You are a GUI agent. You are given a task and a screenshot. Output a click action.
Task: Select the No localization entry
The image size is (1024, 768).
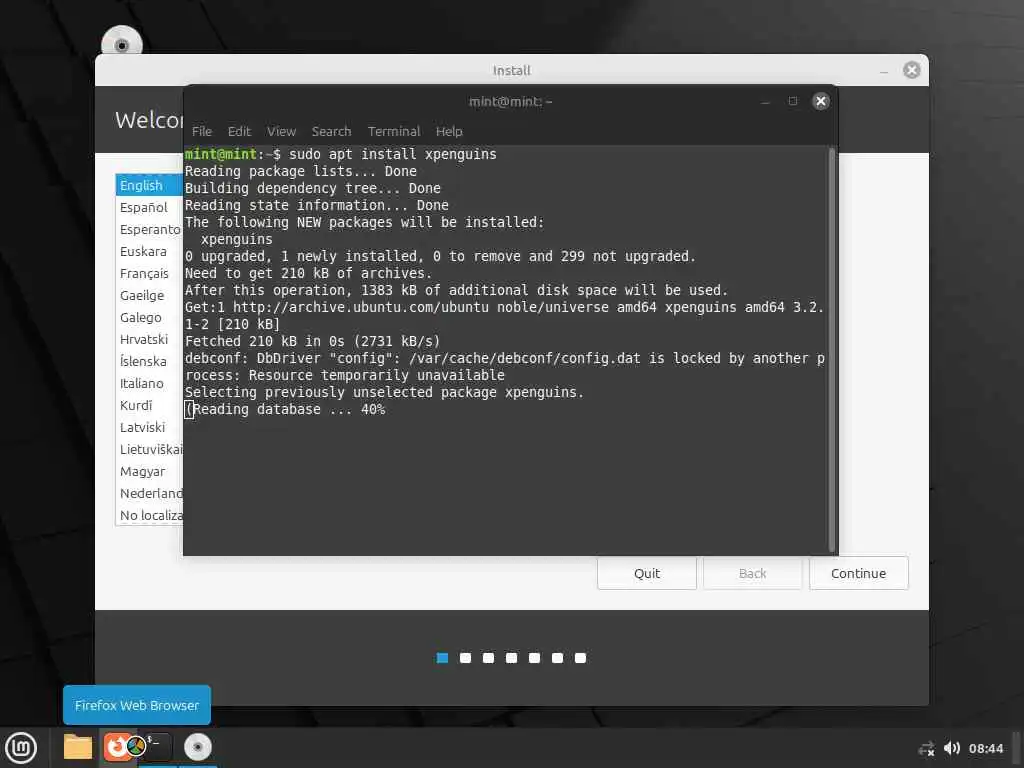(150, 515)
